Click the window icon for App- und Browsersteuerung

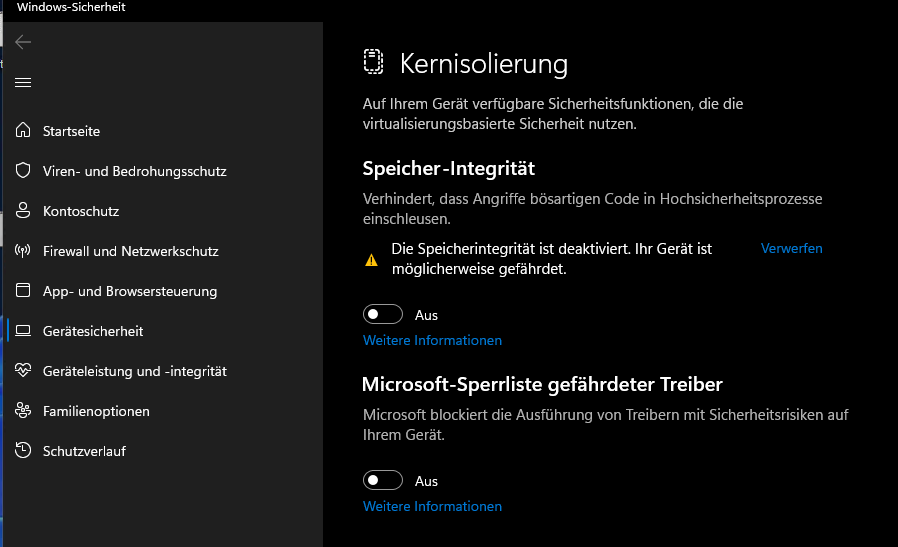pyautogui.click(x=23, y=290)
